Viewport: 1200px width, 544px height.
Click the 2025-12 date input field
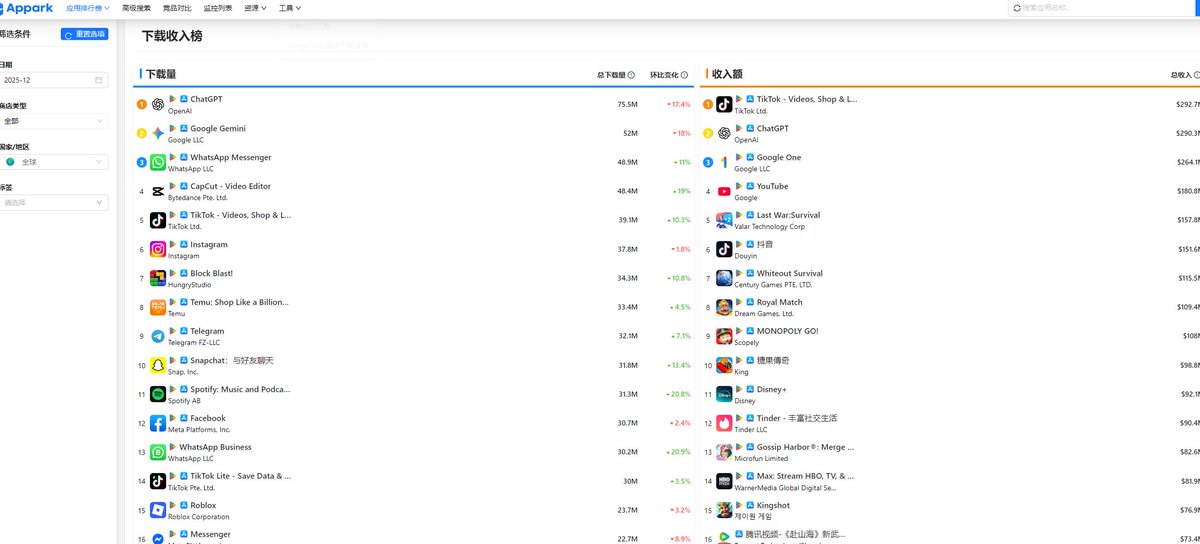(53, 80)
